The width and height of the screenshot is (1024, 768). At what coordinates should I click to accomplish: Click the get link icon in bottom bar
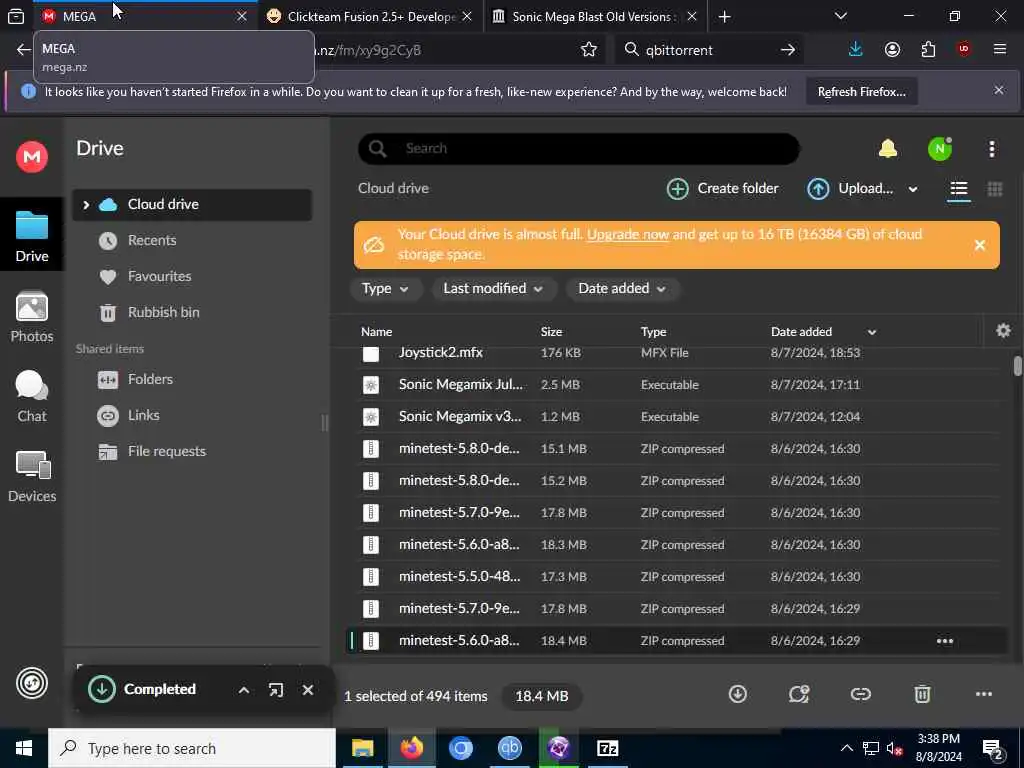click(860, 694)
